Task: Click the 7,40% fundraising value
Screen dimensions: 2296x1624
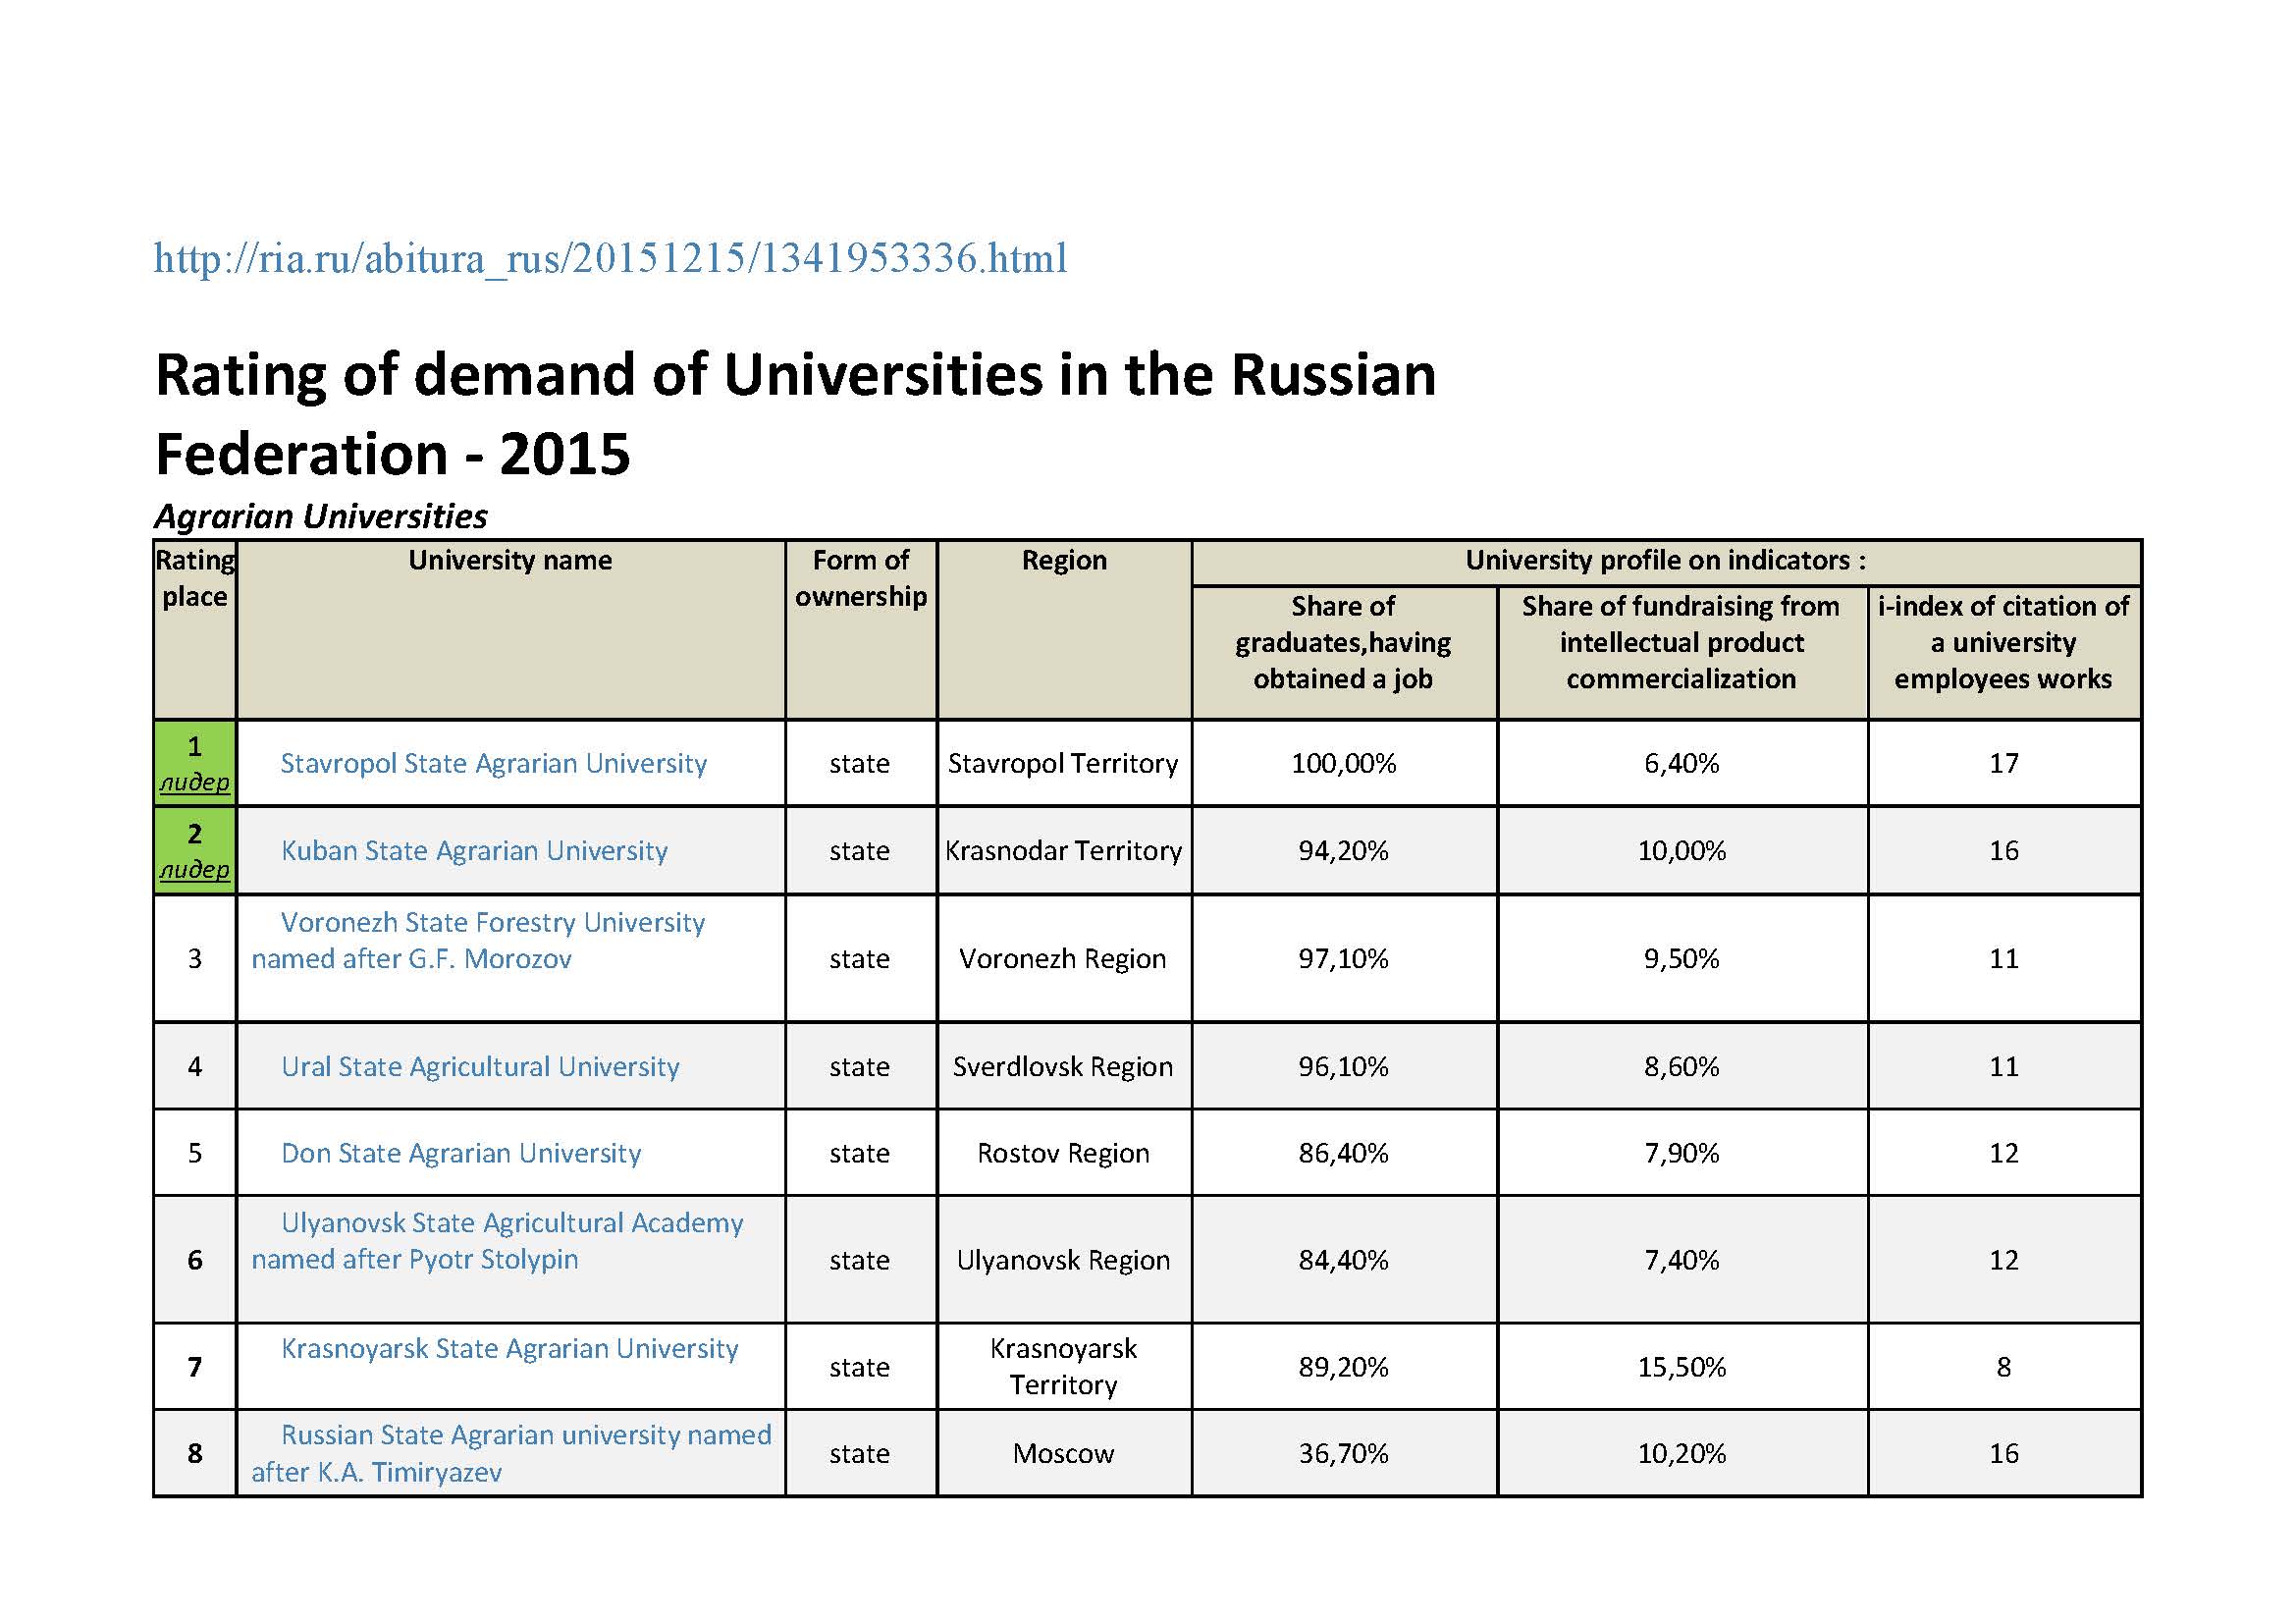Action: (1682, 1260)
